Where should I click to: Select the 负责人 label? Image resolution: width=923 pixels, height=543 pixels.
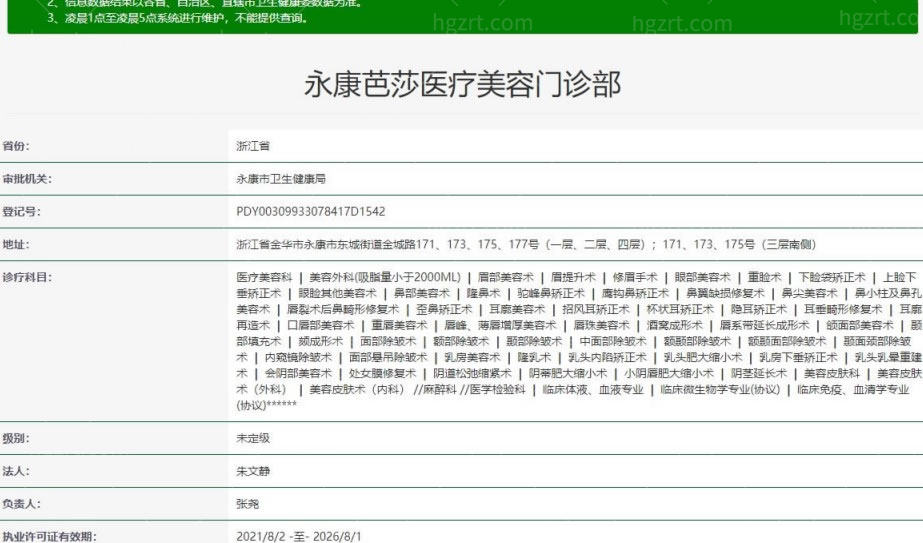[22, 504]
